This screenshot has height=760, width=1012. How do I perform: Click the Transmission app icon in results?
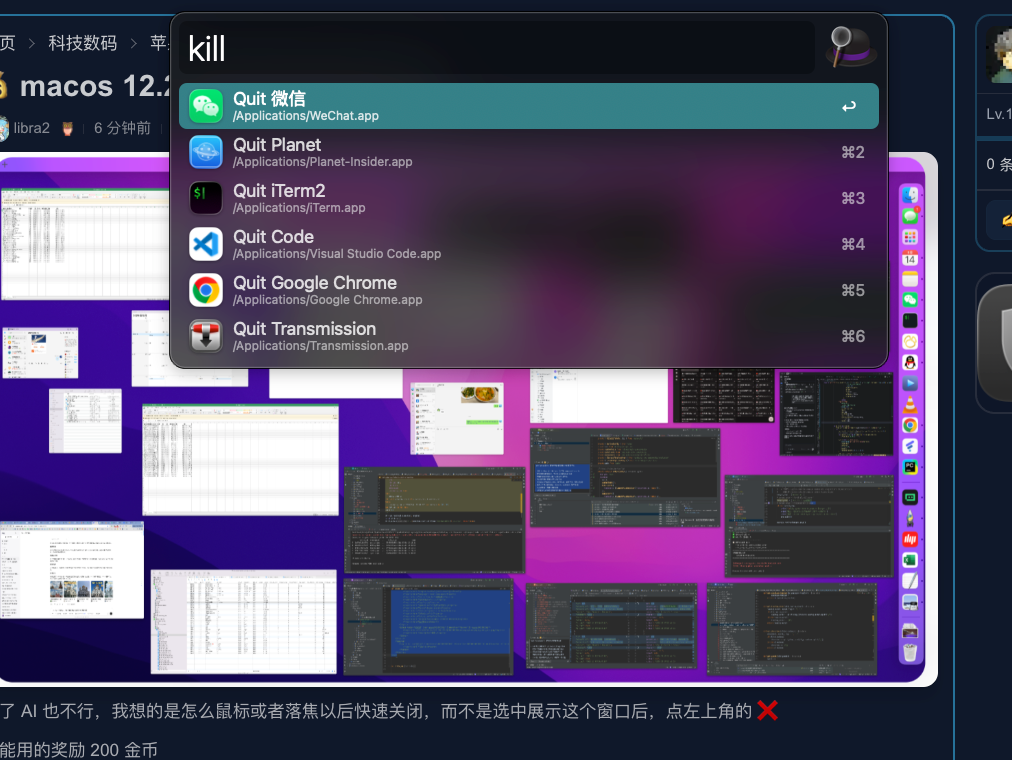tap(206, 335)
